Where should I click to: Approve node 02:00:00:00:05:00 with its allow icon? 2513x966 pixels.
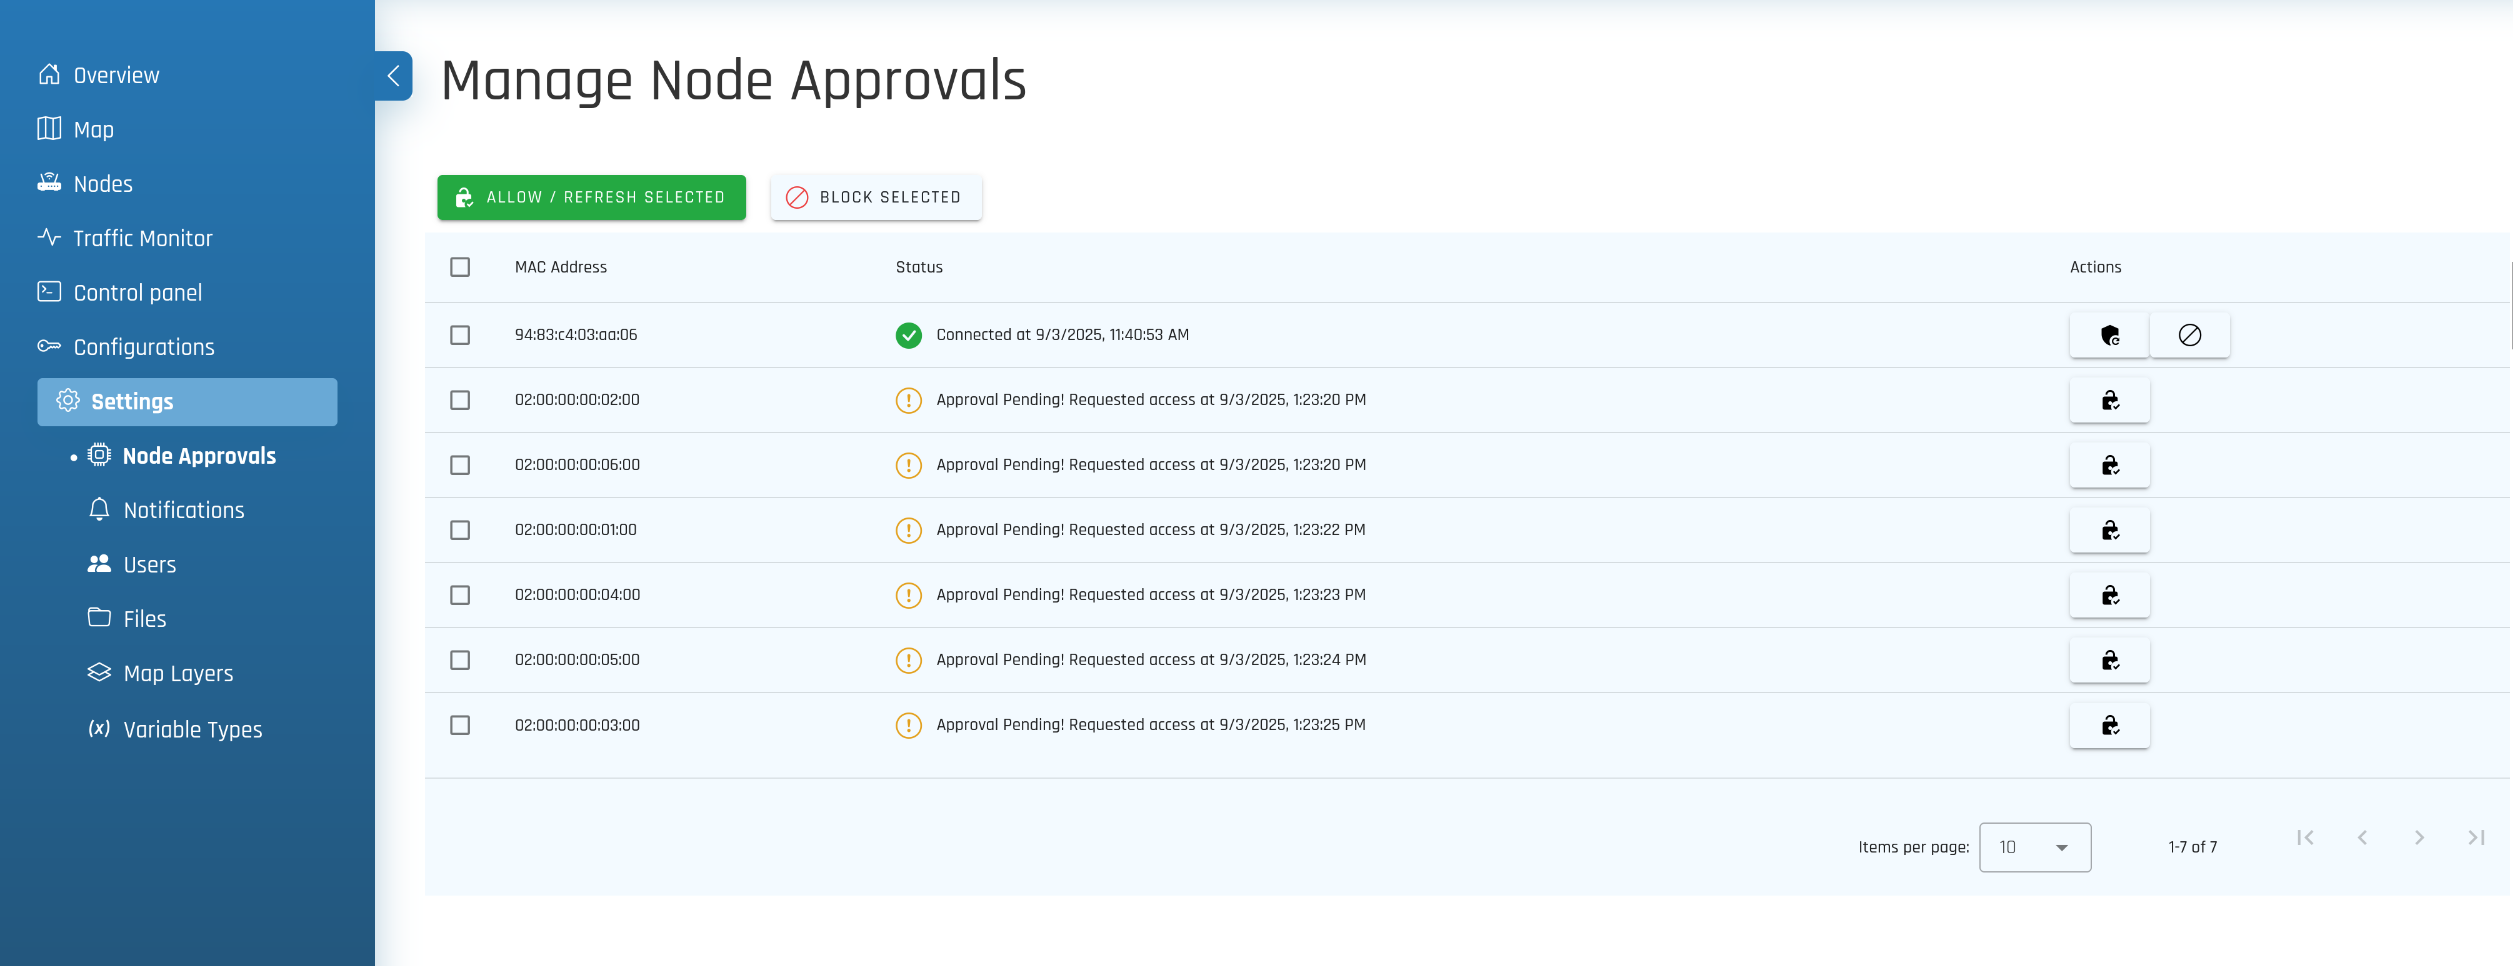tap(2108, 661)
